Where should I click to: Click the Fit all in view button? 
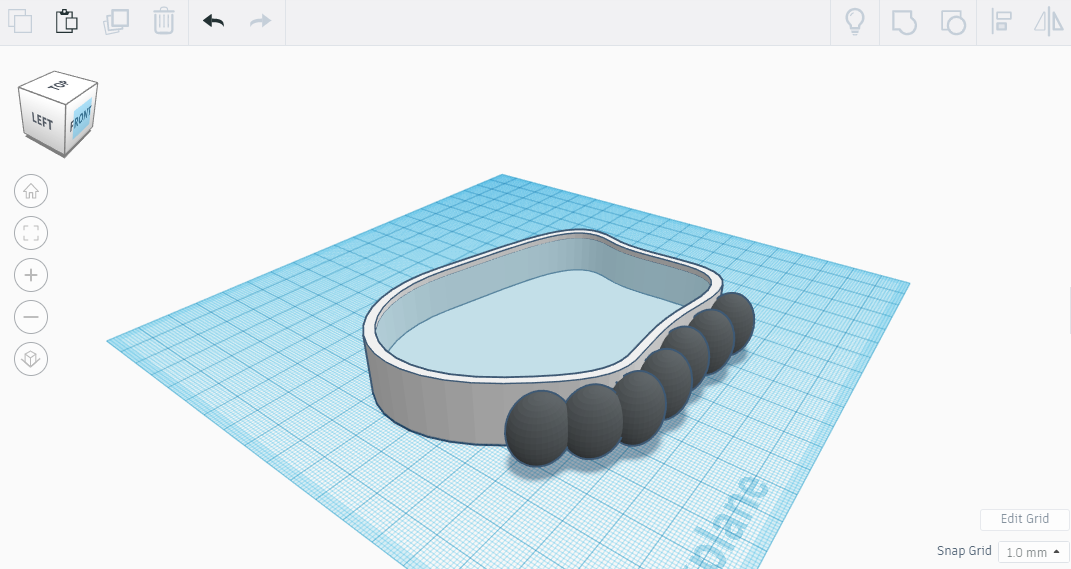31,233
